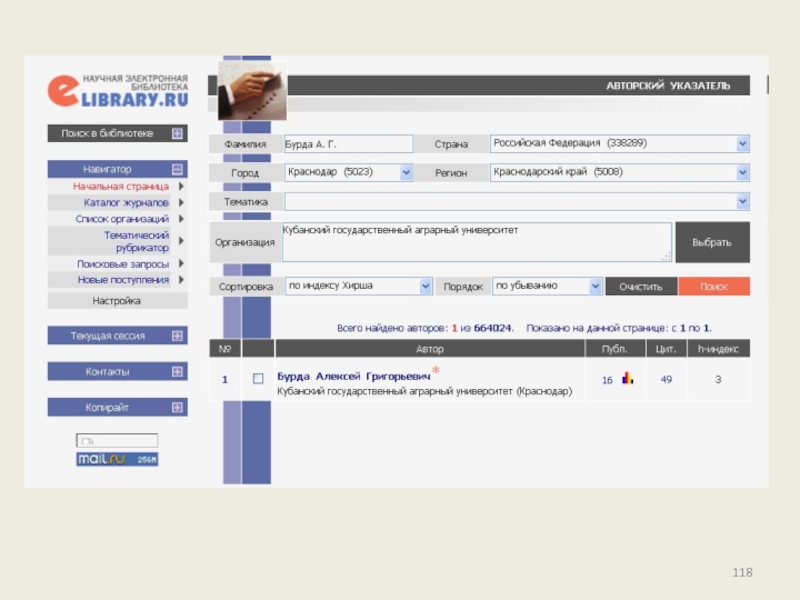The image size is (800, 600).
Task: Collapse the Навигатор panel
Action: (177, 169)
